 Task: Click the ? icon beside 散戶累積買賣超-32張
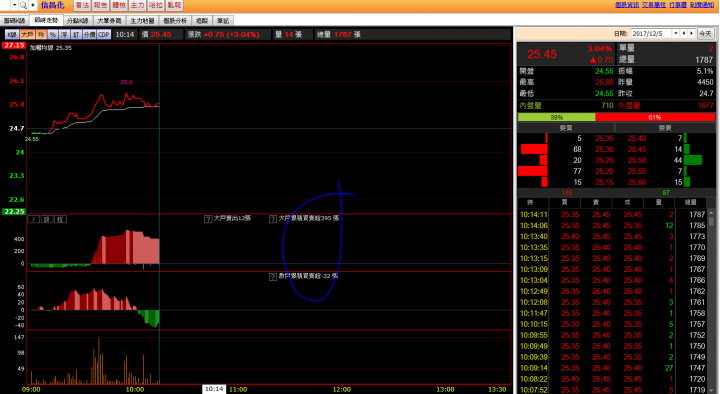click(x=273, y=277)
